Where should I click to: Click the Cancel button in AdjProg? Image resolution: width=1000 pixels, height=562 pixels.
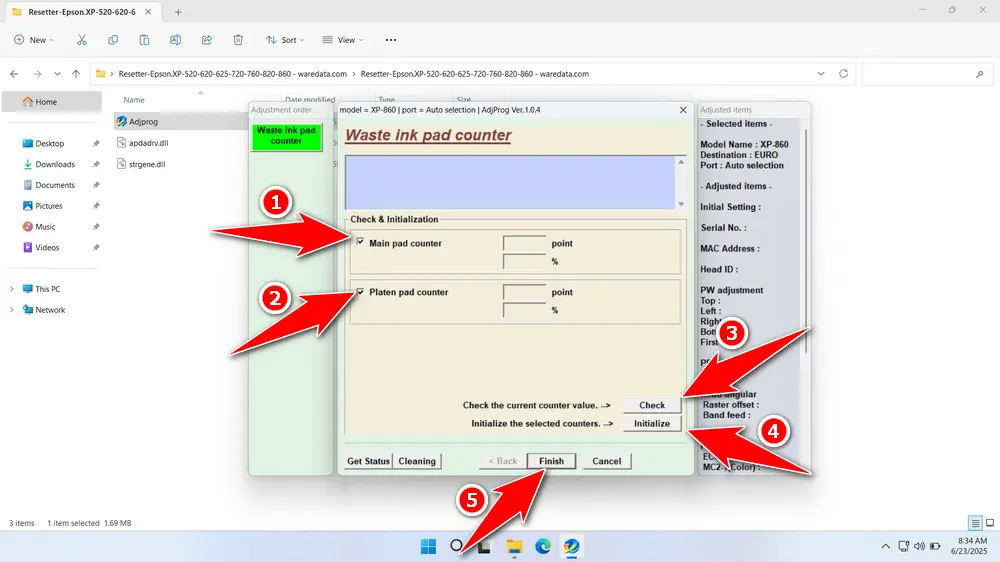click(x=607, y=461)
